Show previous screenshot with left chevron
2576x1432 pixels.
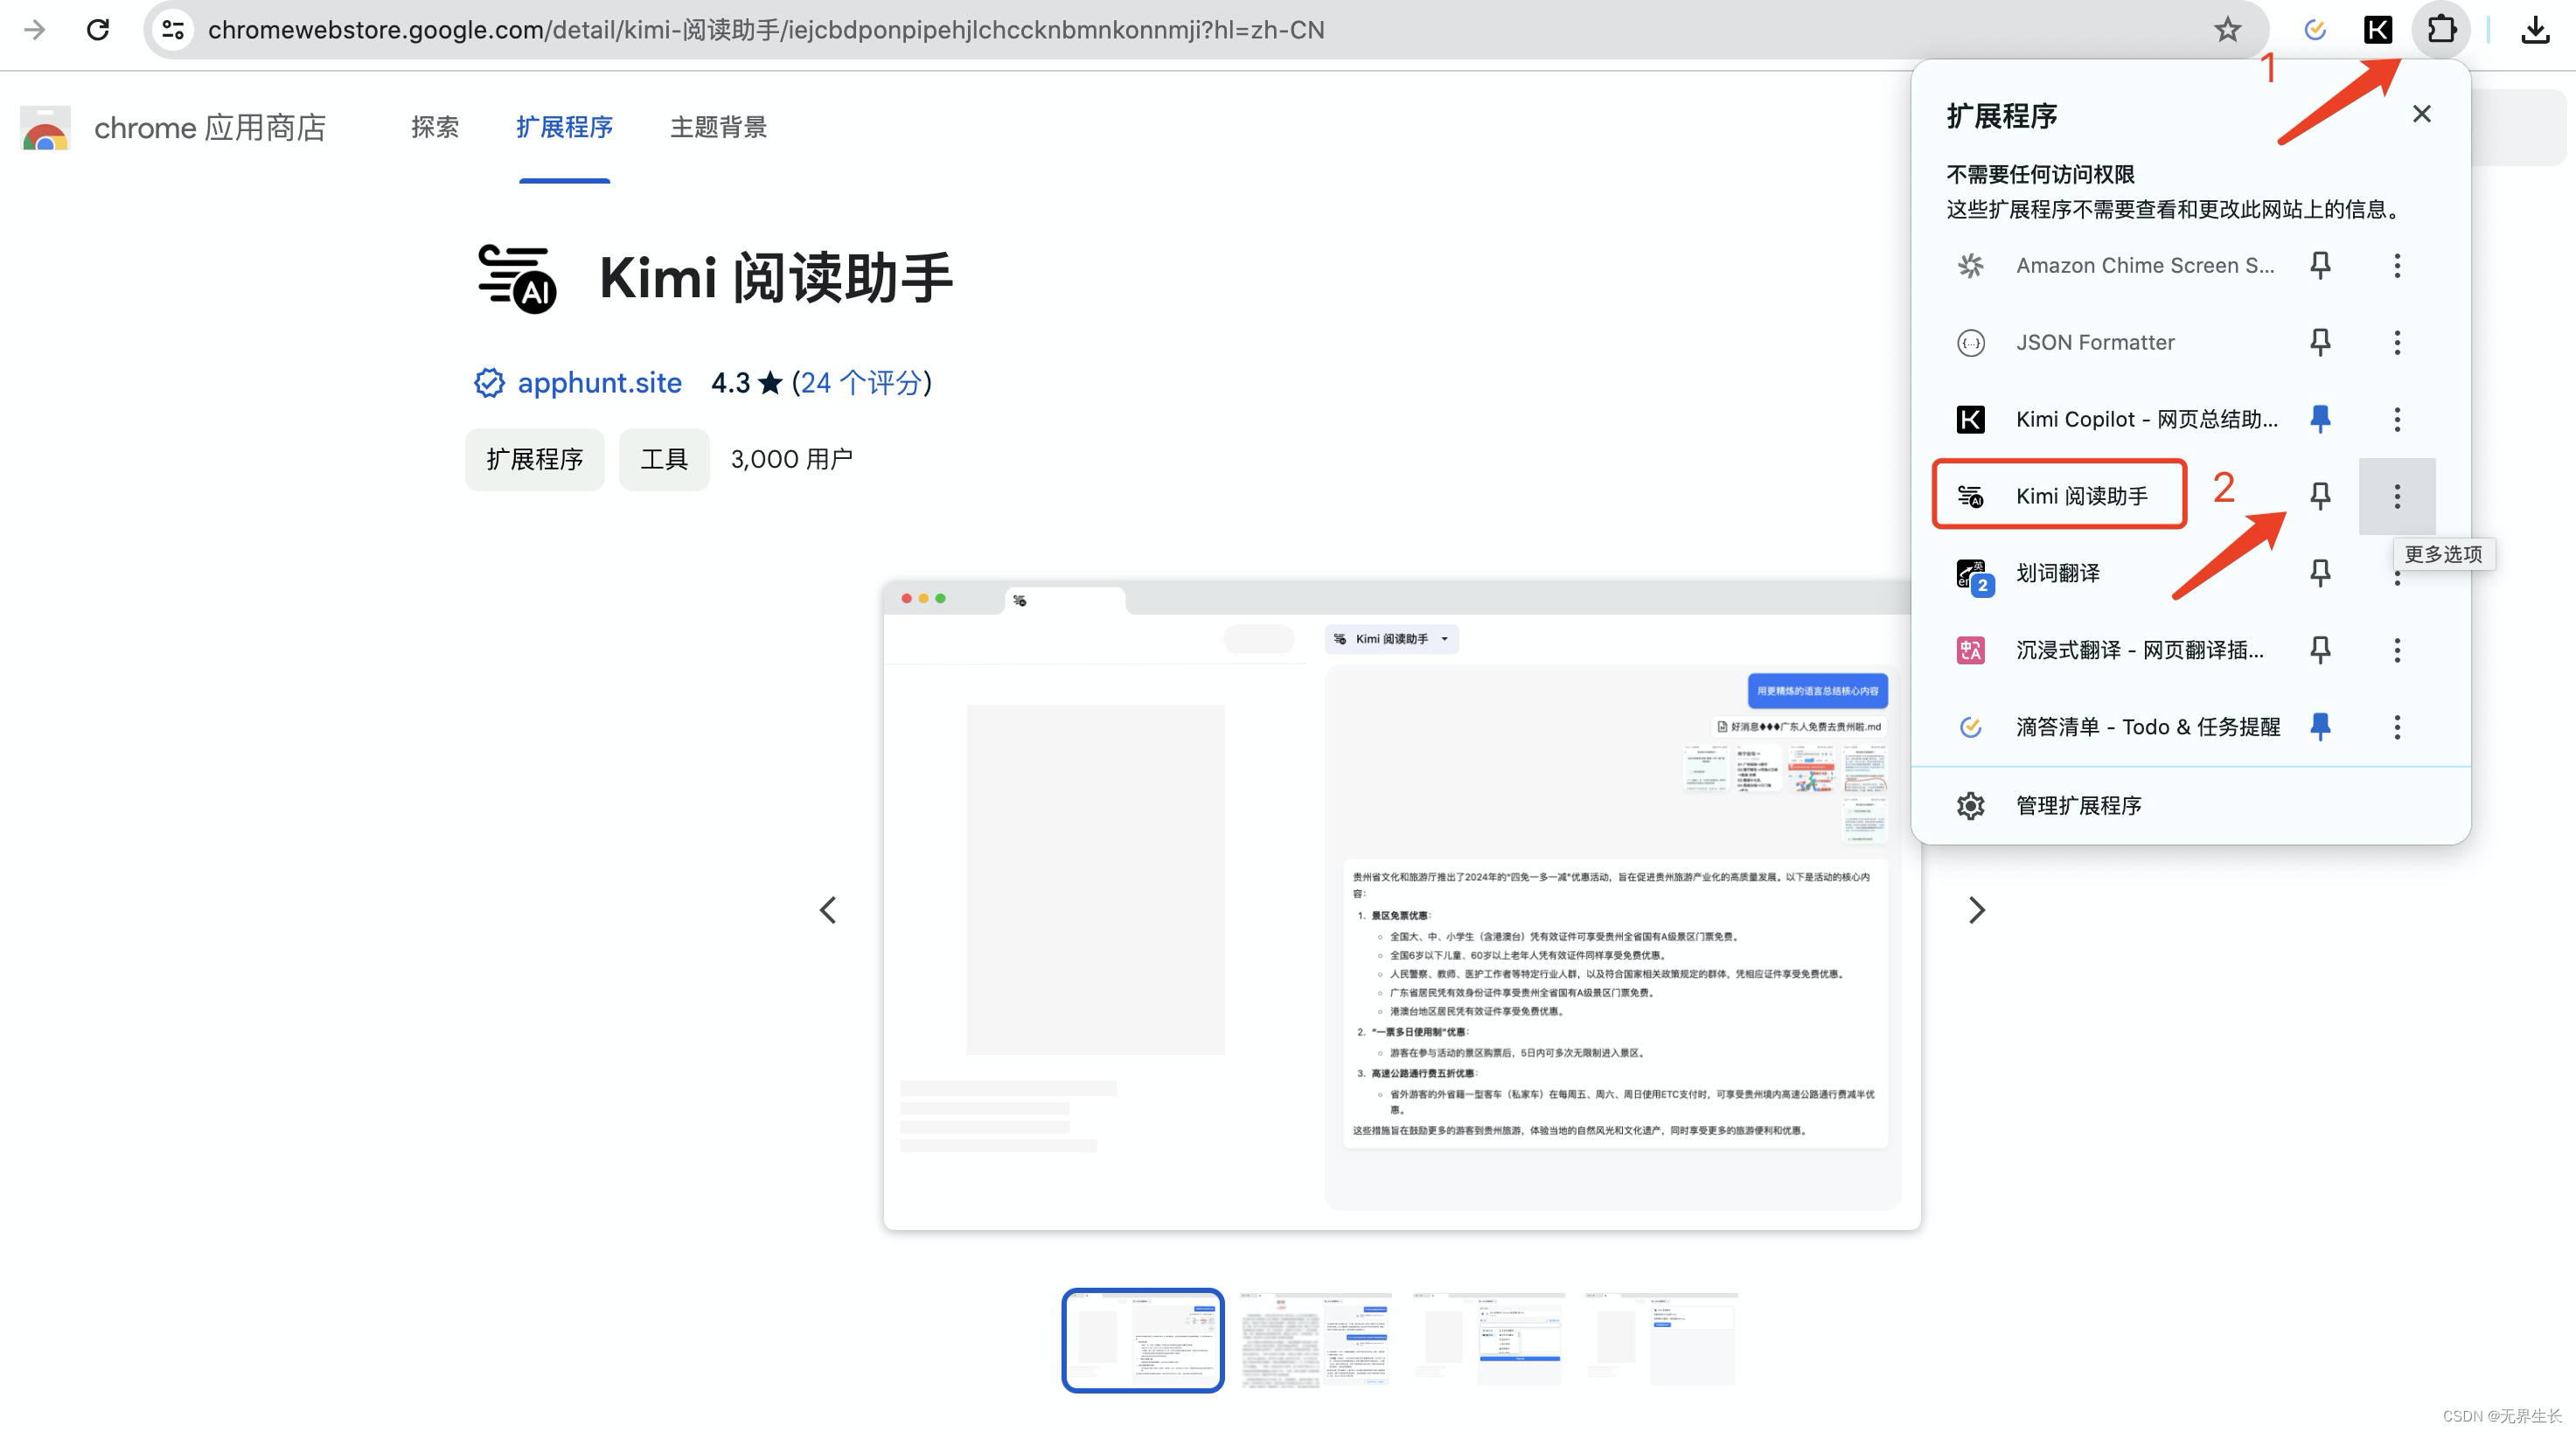click(828, 910)
